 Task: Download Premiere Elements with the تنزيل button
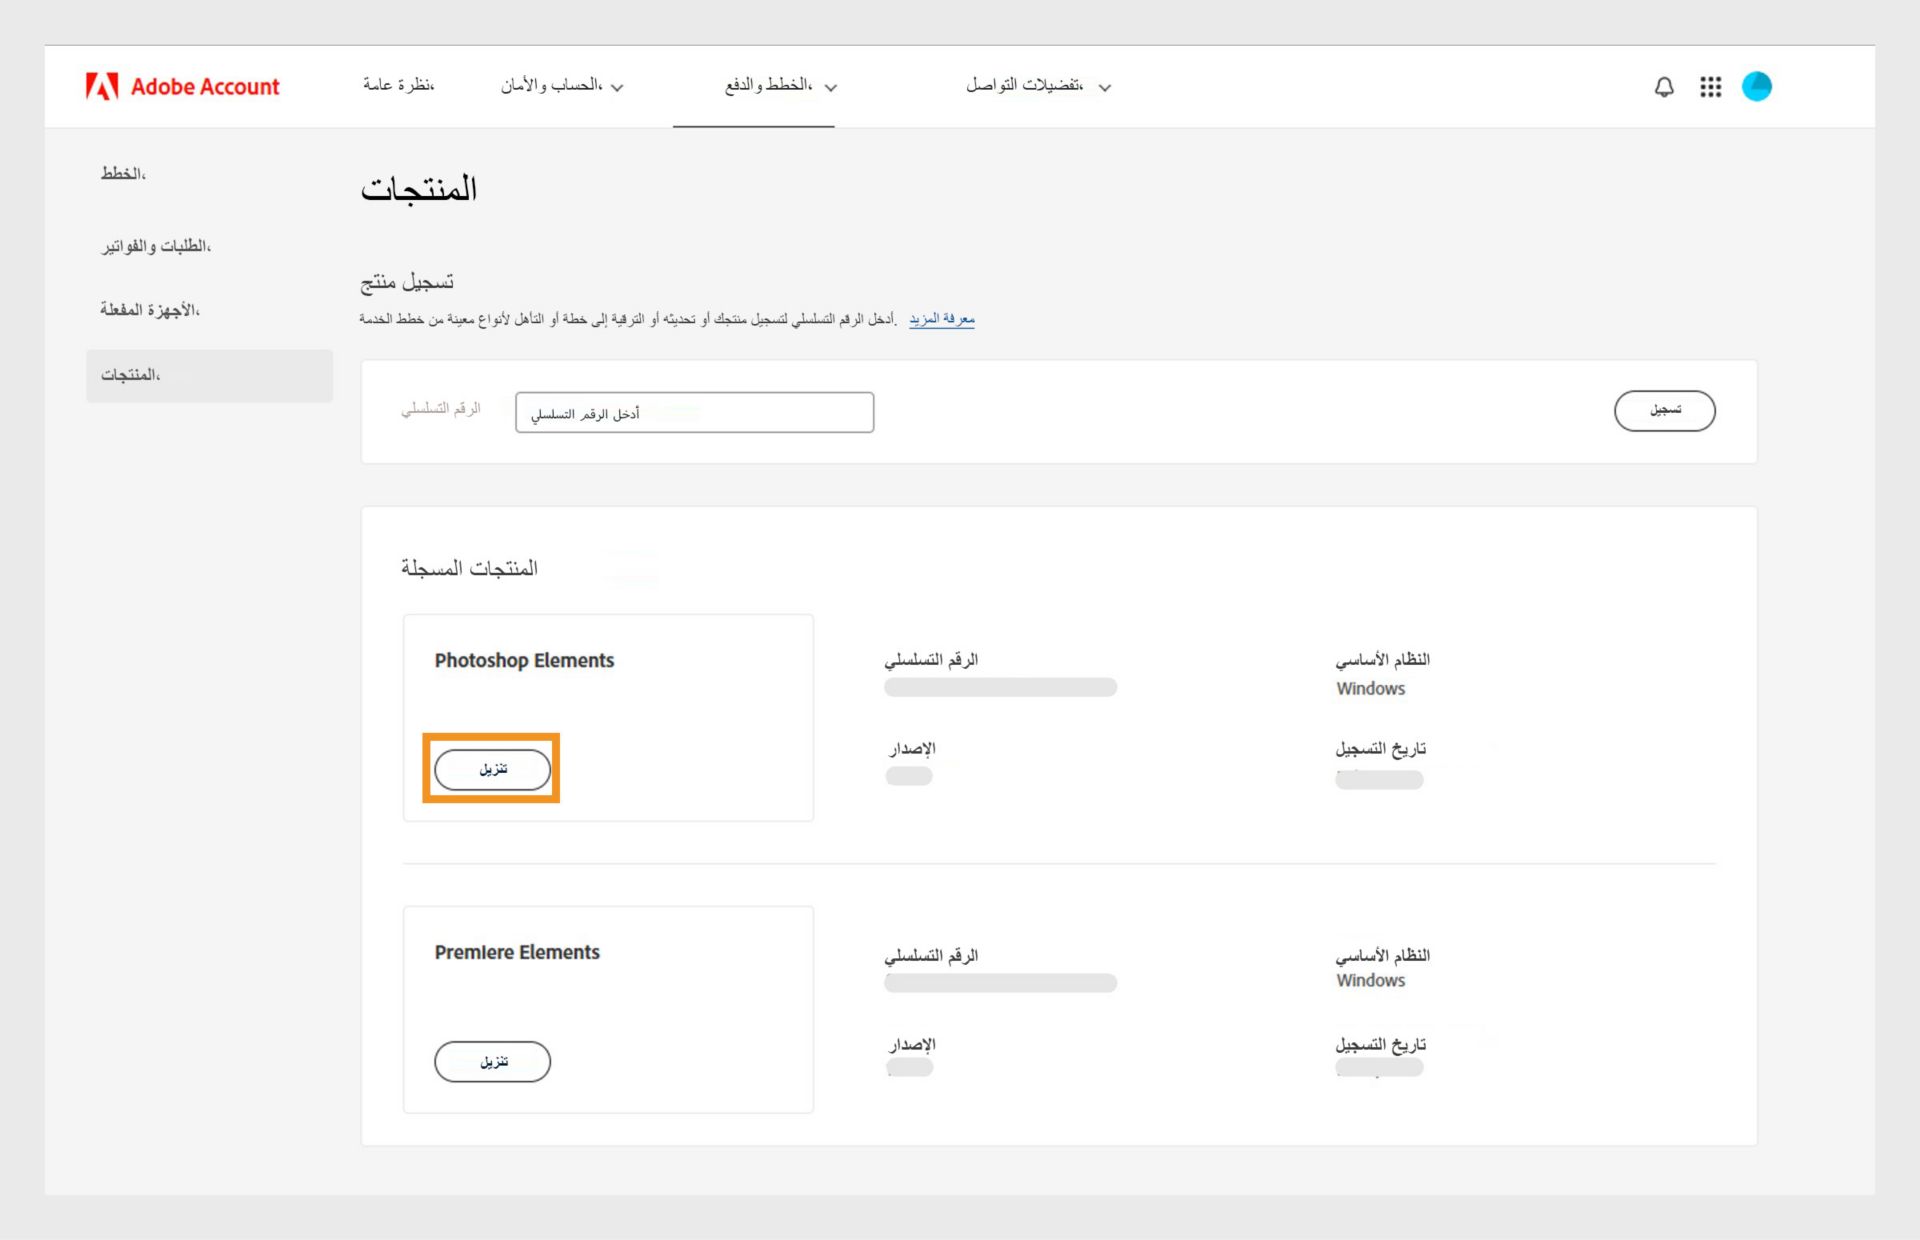coord(492,1062)
